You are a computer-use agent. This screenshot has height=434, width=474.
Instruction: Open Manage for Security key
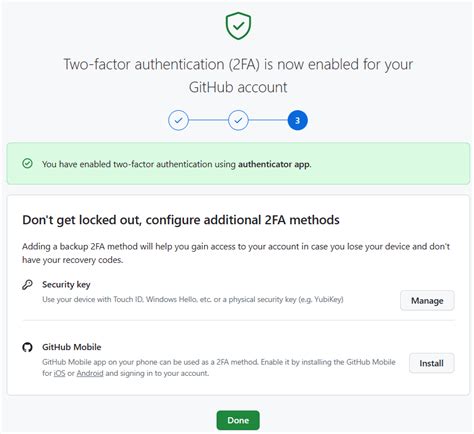[x=427, y=301]
